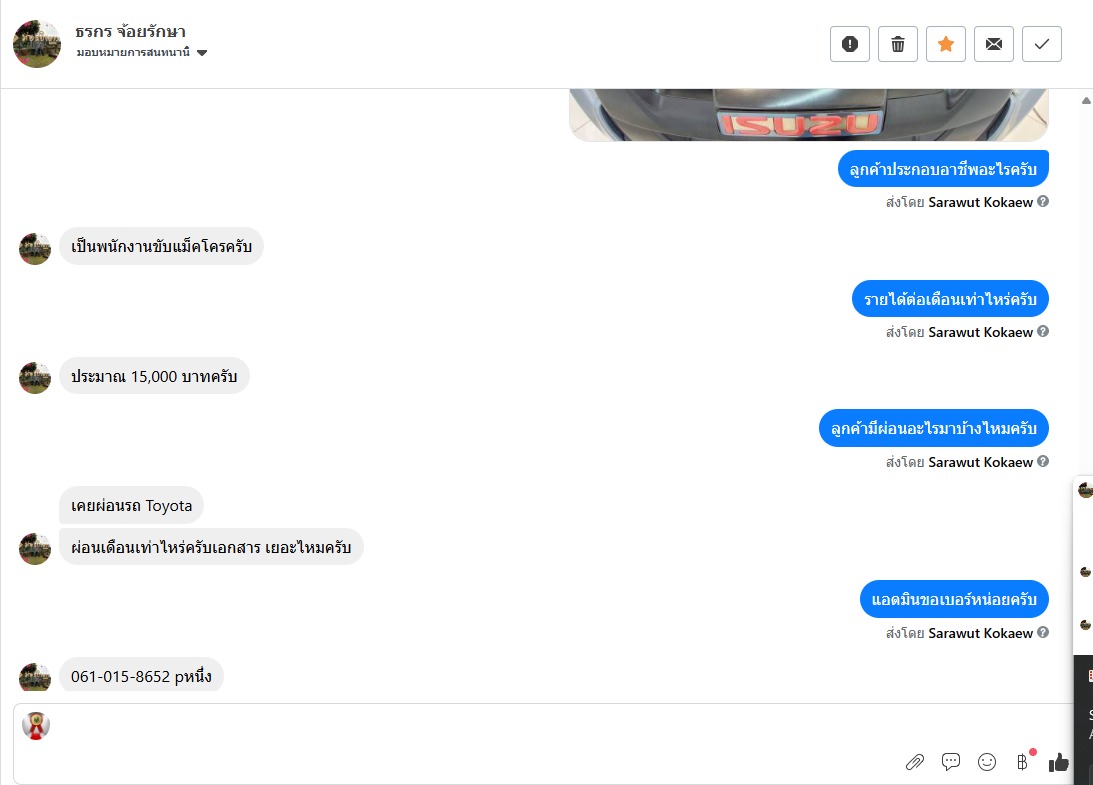
Task: Attach a file with paperclip icon
Action: pyautogui.click(x=915, y=762)
